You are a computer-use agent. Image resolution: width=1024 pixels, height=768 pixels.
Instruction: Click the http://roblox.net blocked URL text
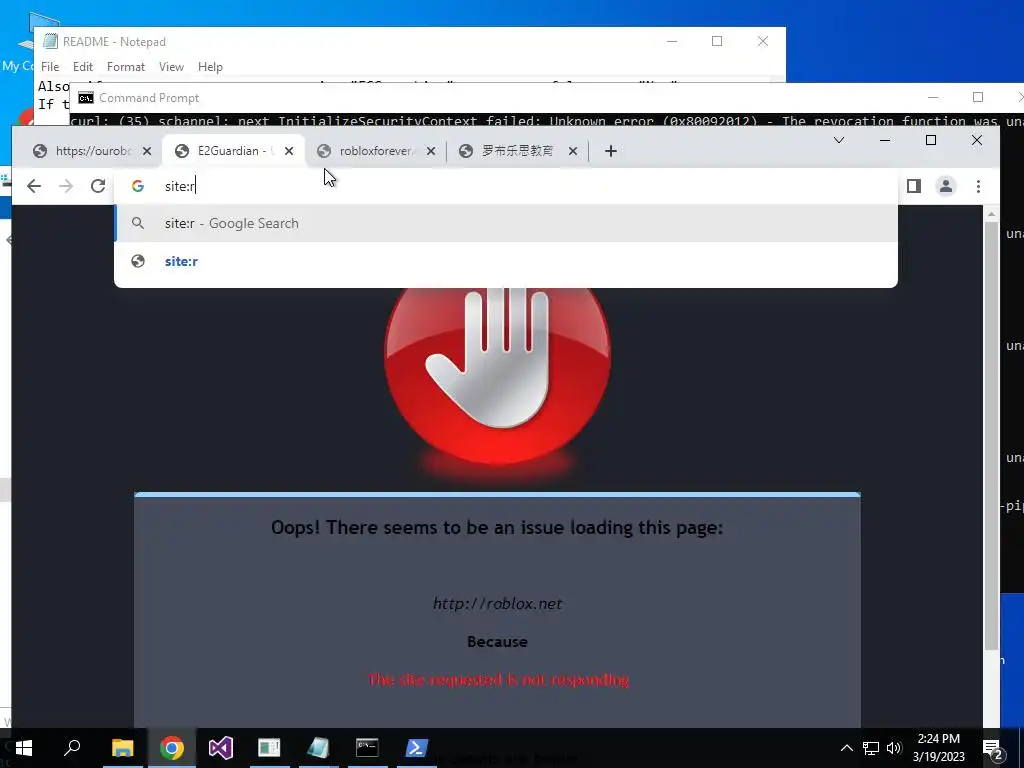(498, 603)
